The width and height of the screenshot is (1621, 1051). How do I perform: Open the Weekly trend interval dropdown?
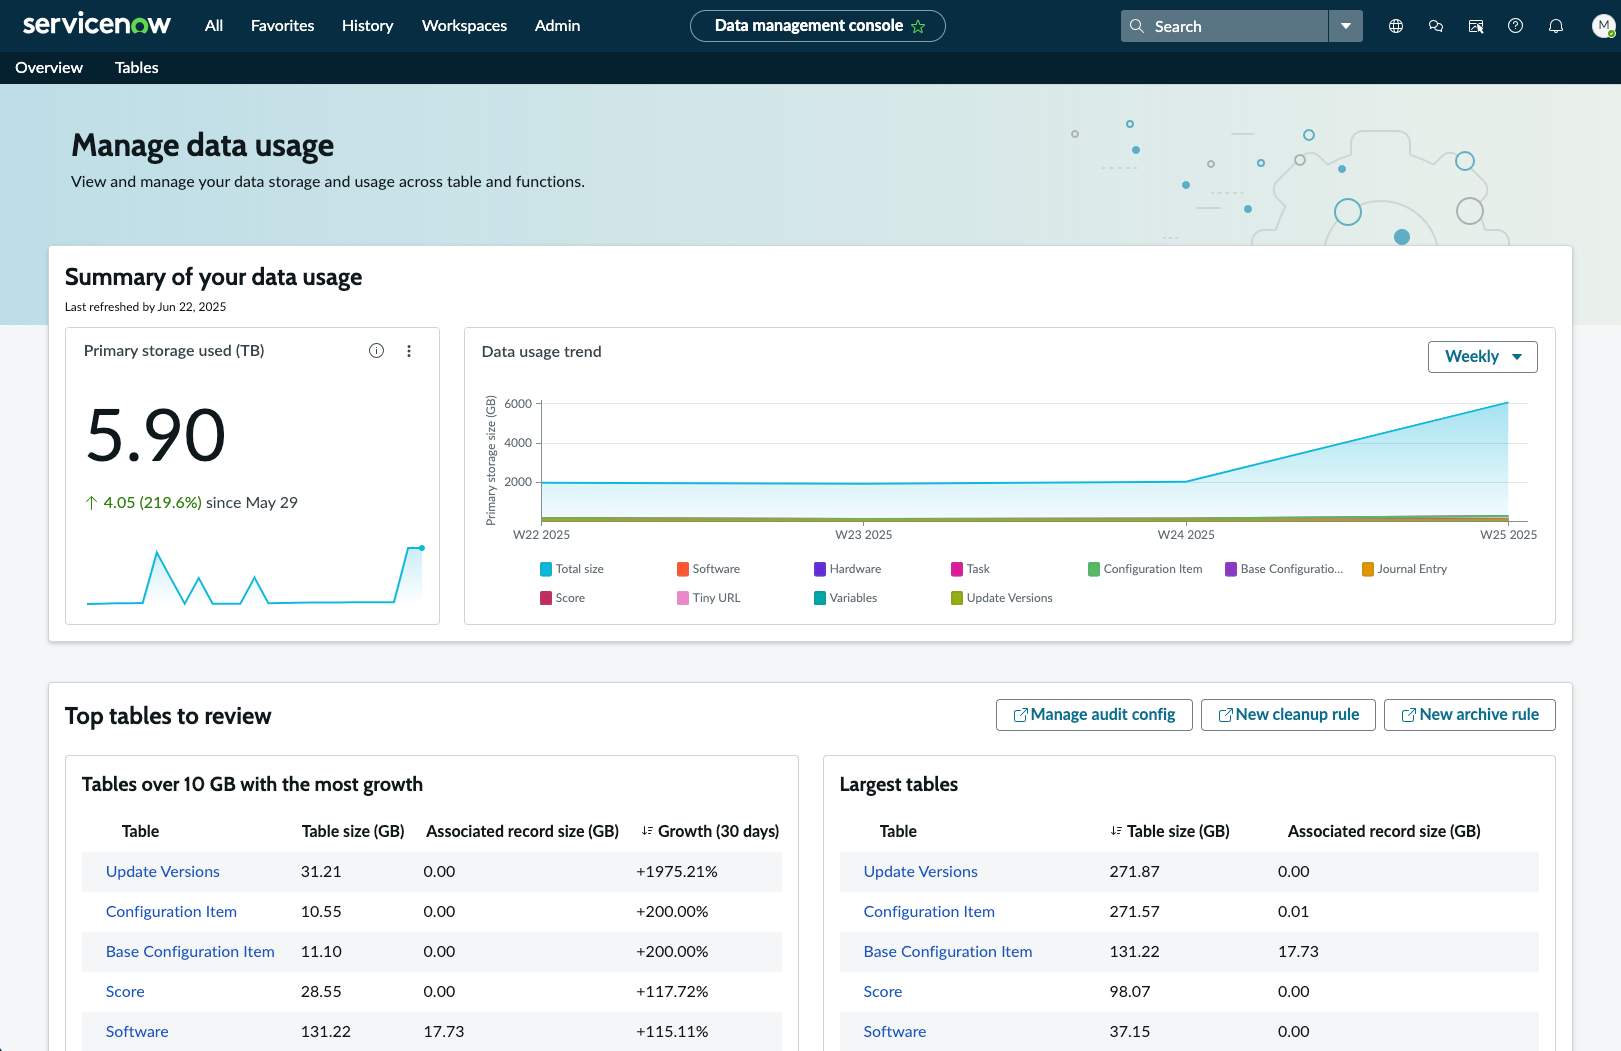[1483, 357]
